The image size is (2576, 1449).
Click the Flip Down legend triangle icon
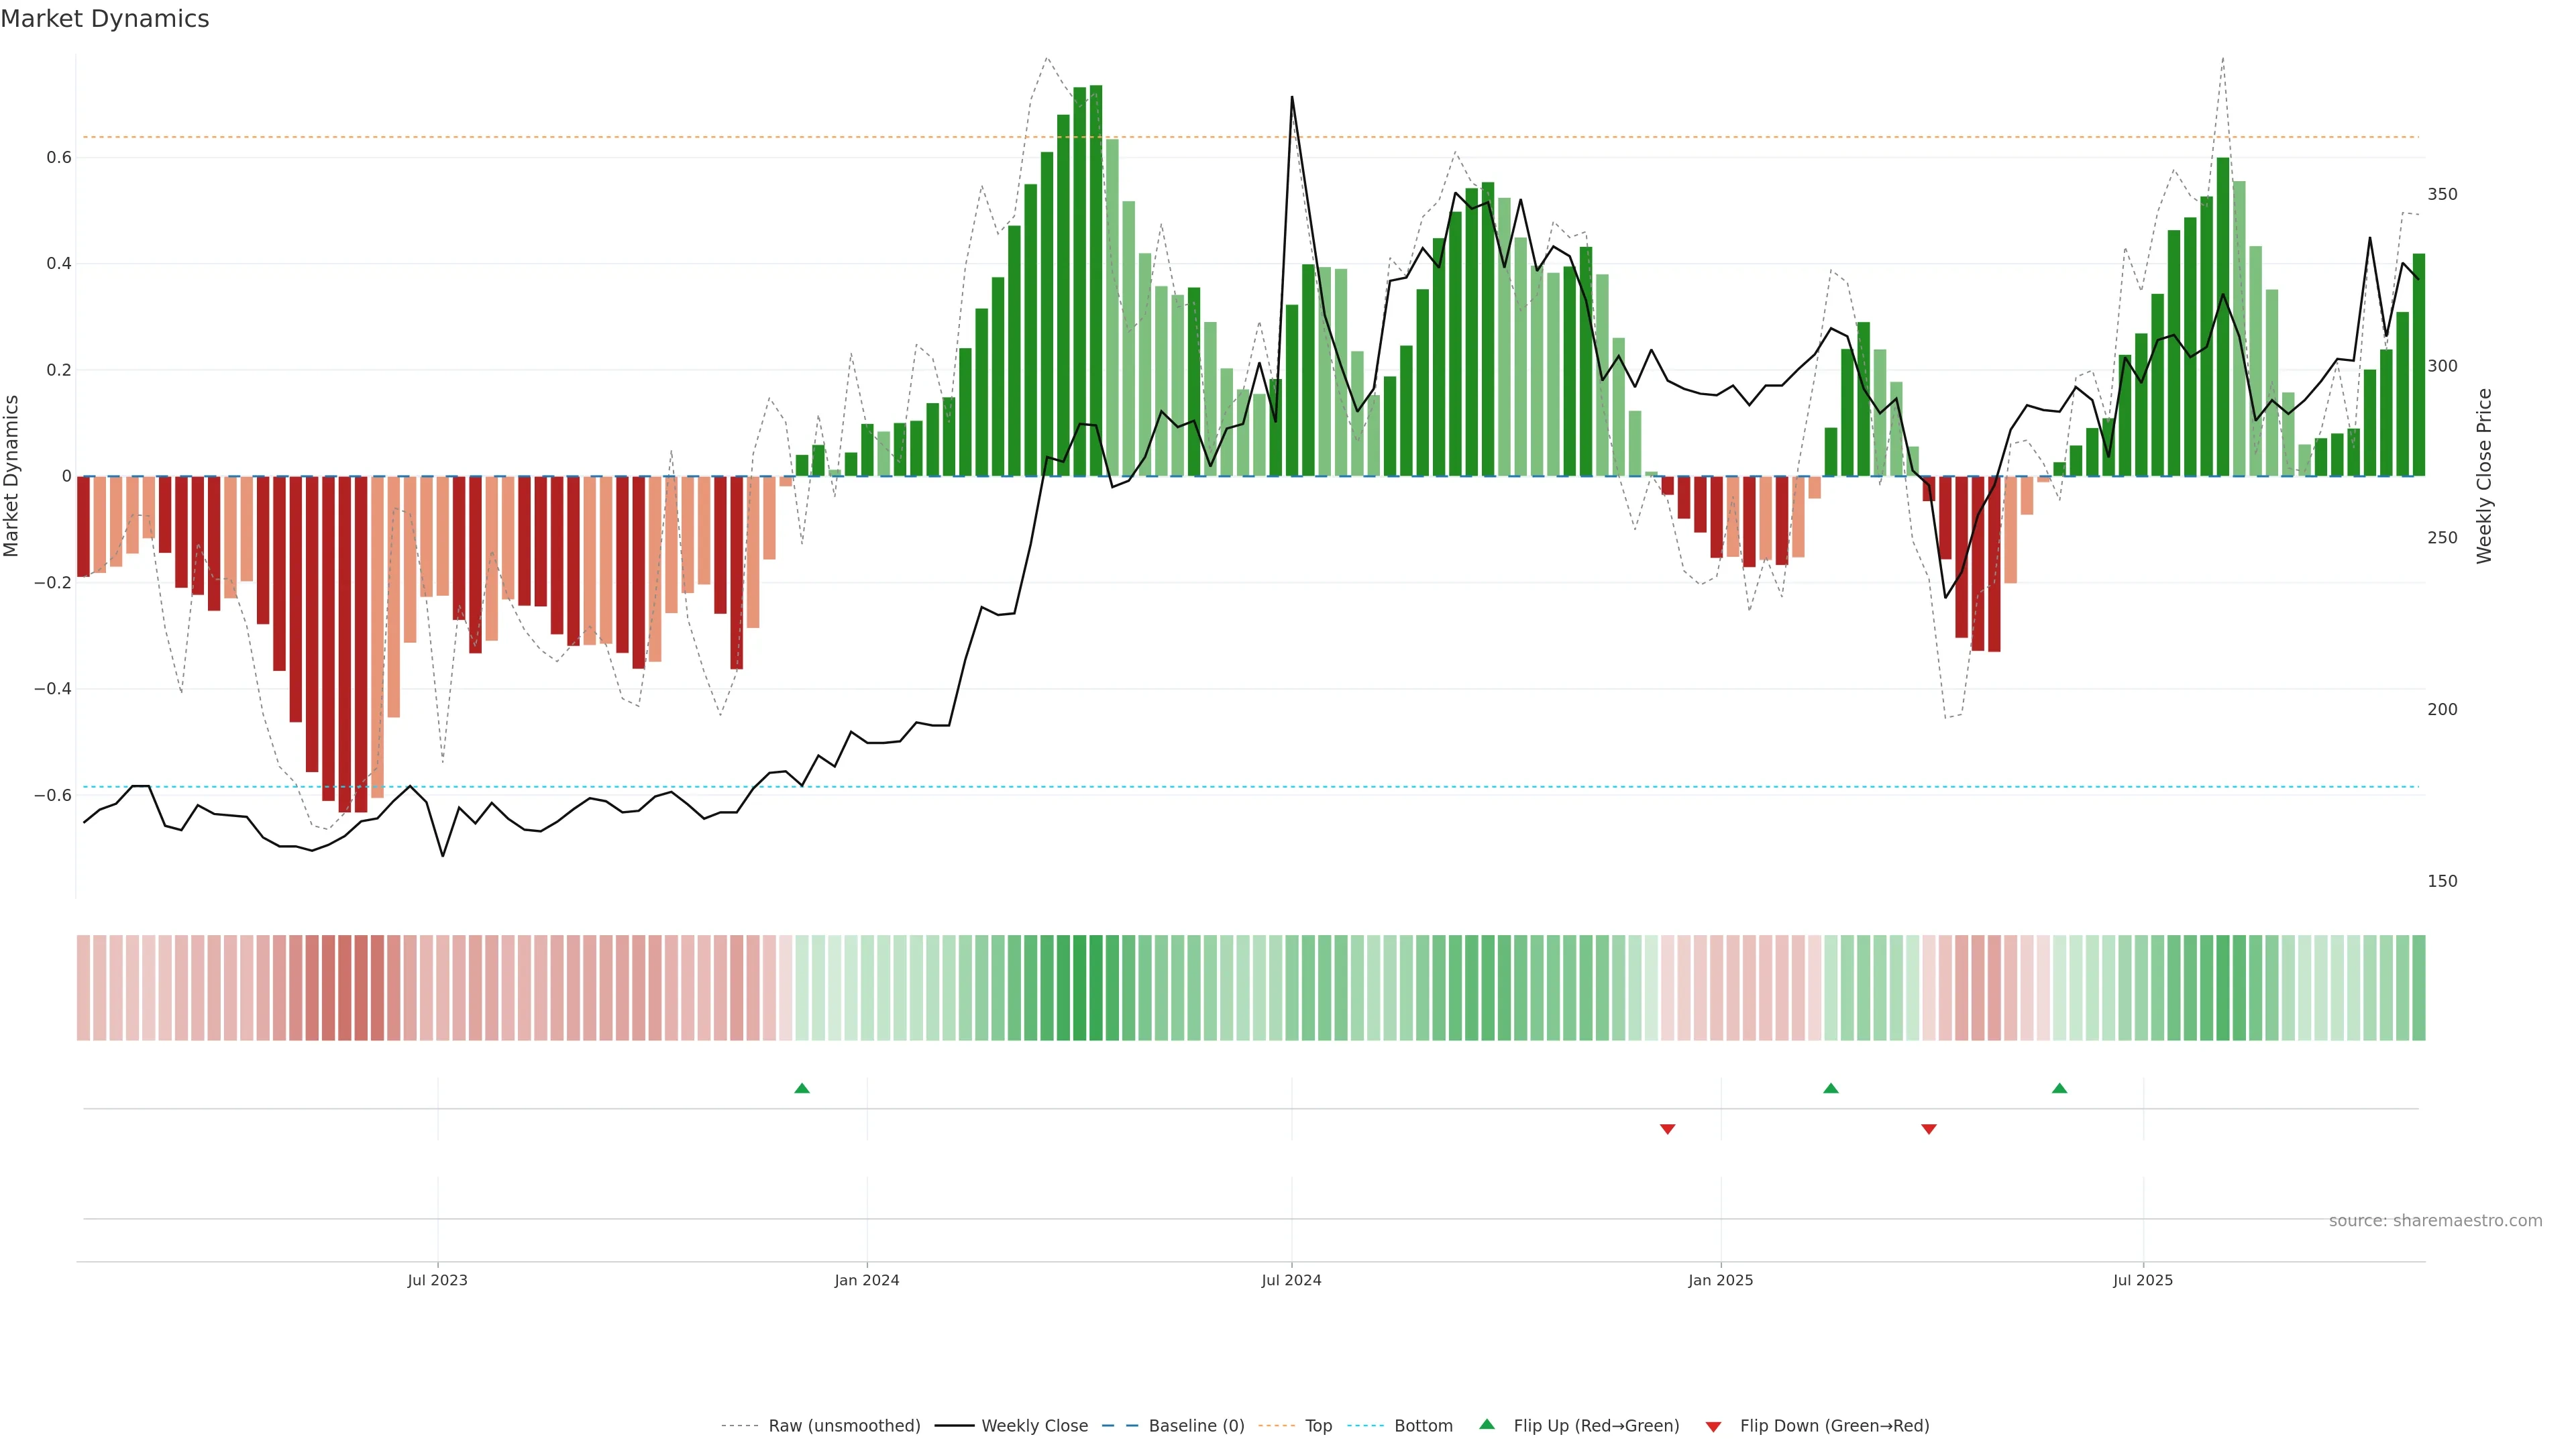point(1713,1427)
